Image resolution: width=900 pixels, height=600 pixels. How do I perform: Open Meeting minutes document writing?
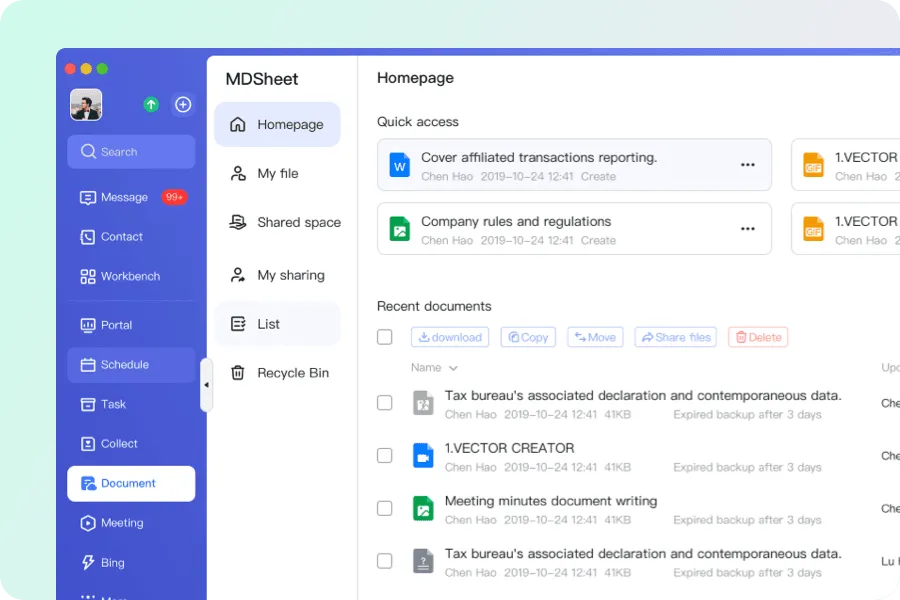pos(551,501)
